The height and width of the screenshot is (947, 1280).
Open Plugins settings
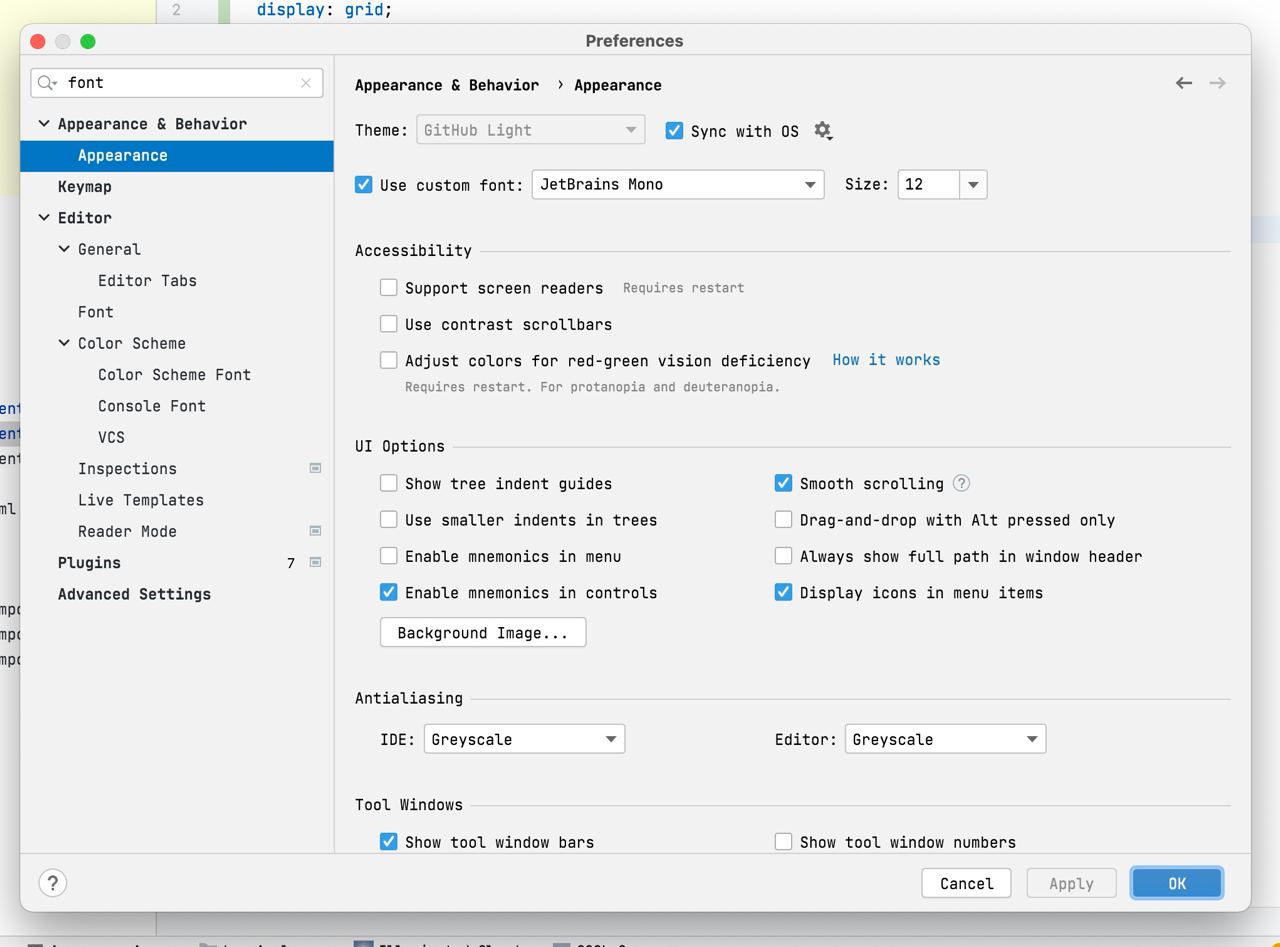tap(89, 563)
